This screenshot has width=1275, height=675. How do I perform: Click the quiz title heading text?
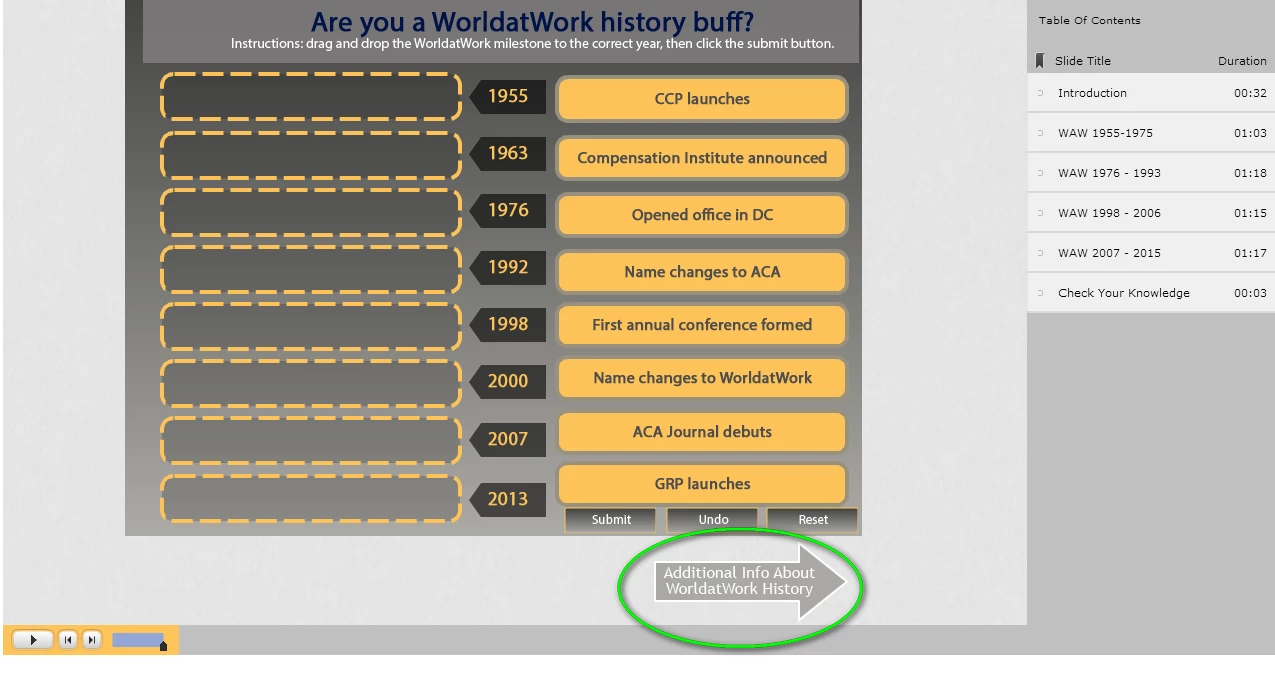pos(532,21)
